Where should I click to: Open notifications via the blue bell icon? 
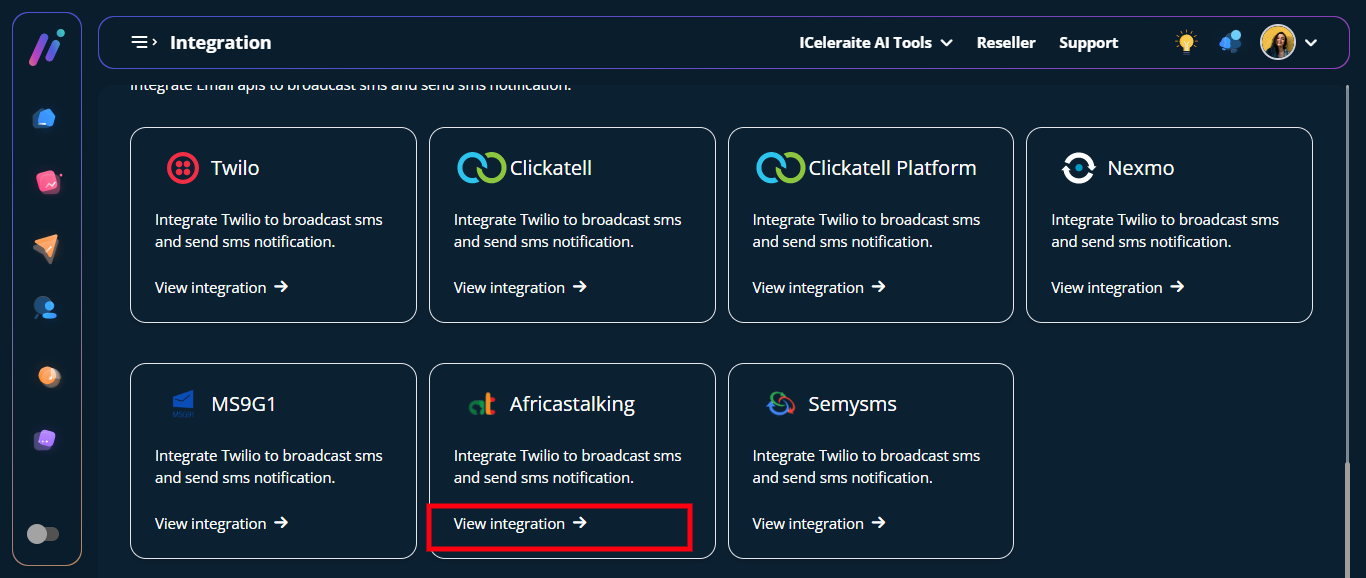pyautogui.click(x=1230, y=42)
